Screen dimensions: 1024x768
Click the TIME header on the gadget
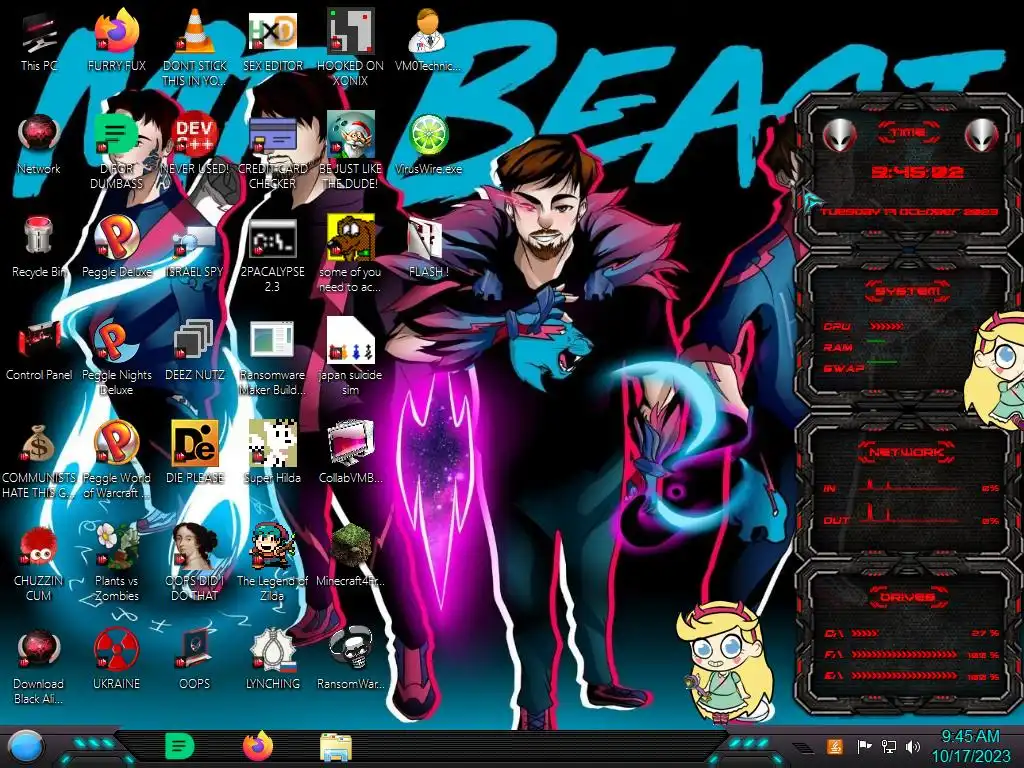908,133
